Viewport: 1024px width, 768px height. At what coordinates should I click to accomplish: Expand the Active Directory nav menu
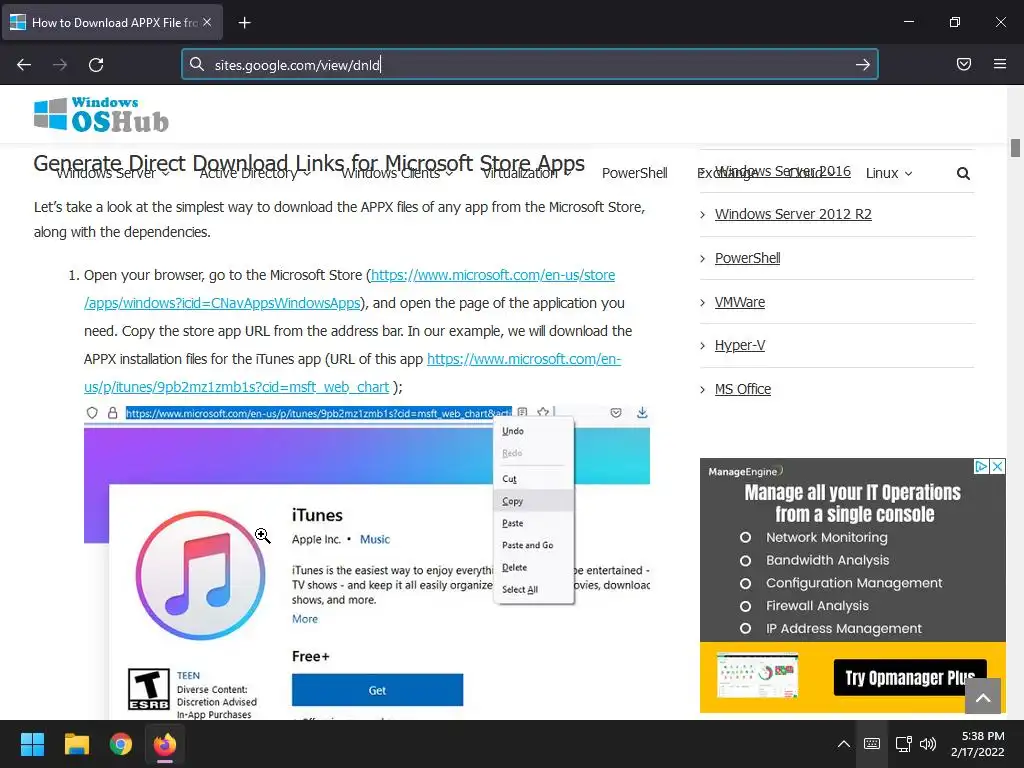(255, 174)
